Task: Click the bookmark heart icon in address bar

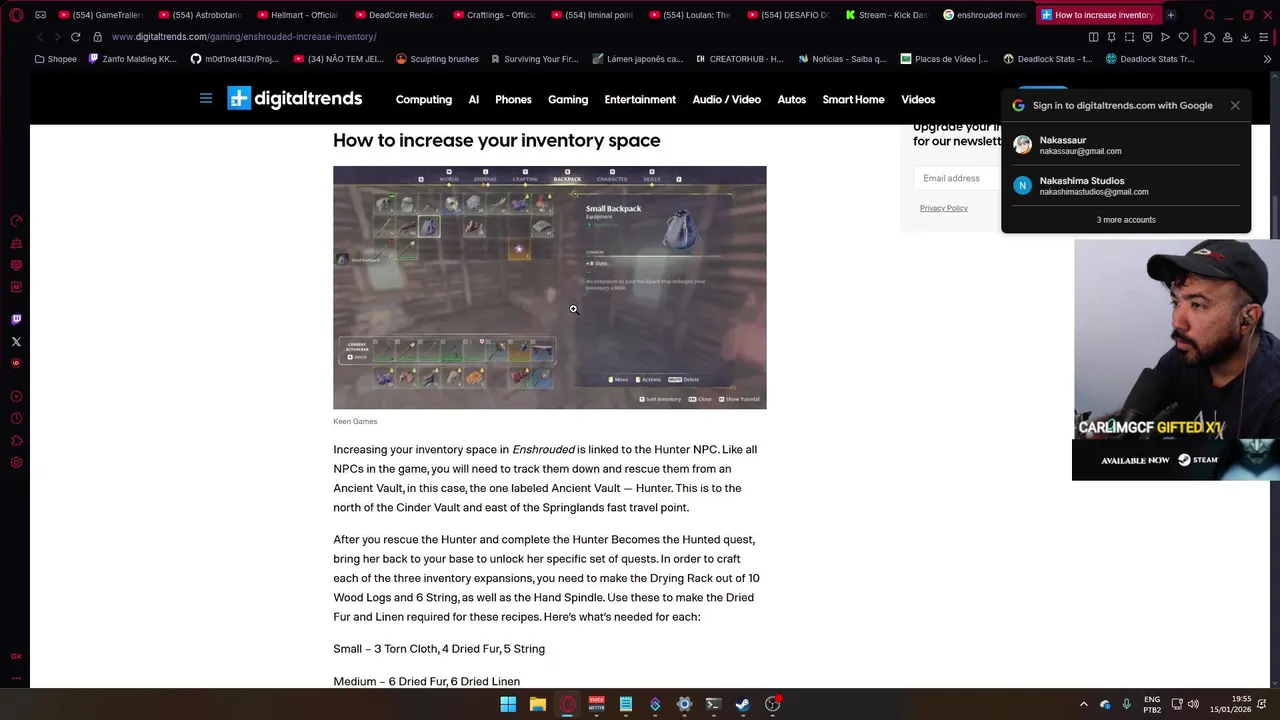Action: pyautogui.click(x=1183, y=37)
